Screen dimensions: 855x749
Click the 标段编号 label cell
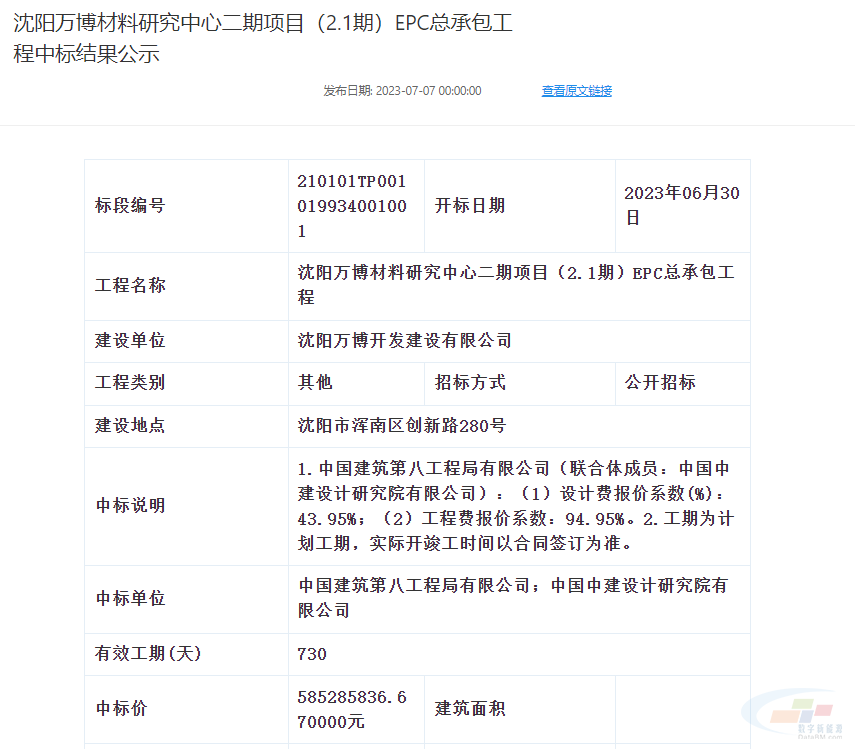[x=186, y=206]
